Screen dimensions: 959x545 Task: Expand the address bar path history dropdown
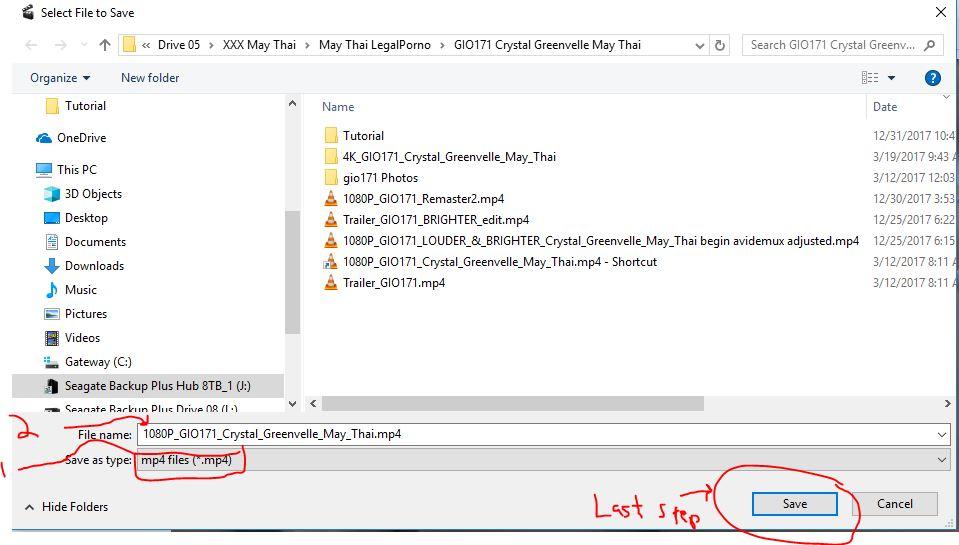699,45
